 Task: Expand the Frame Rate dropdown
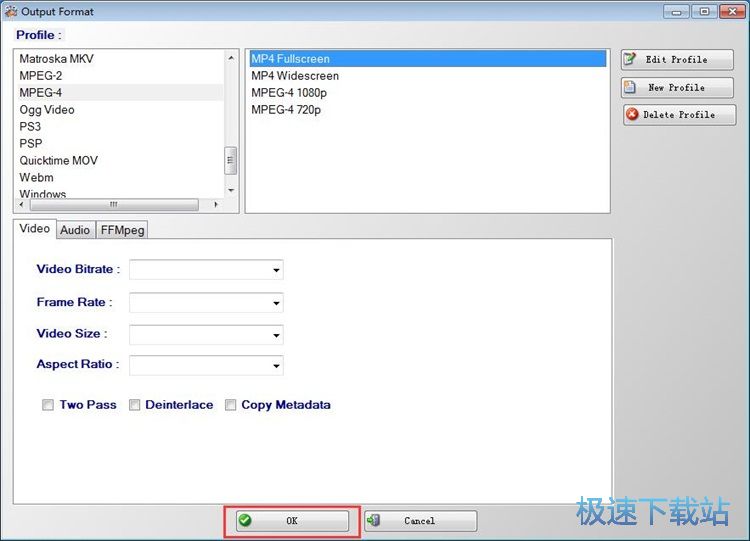tap(276, 303)
